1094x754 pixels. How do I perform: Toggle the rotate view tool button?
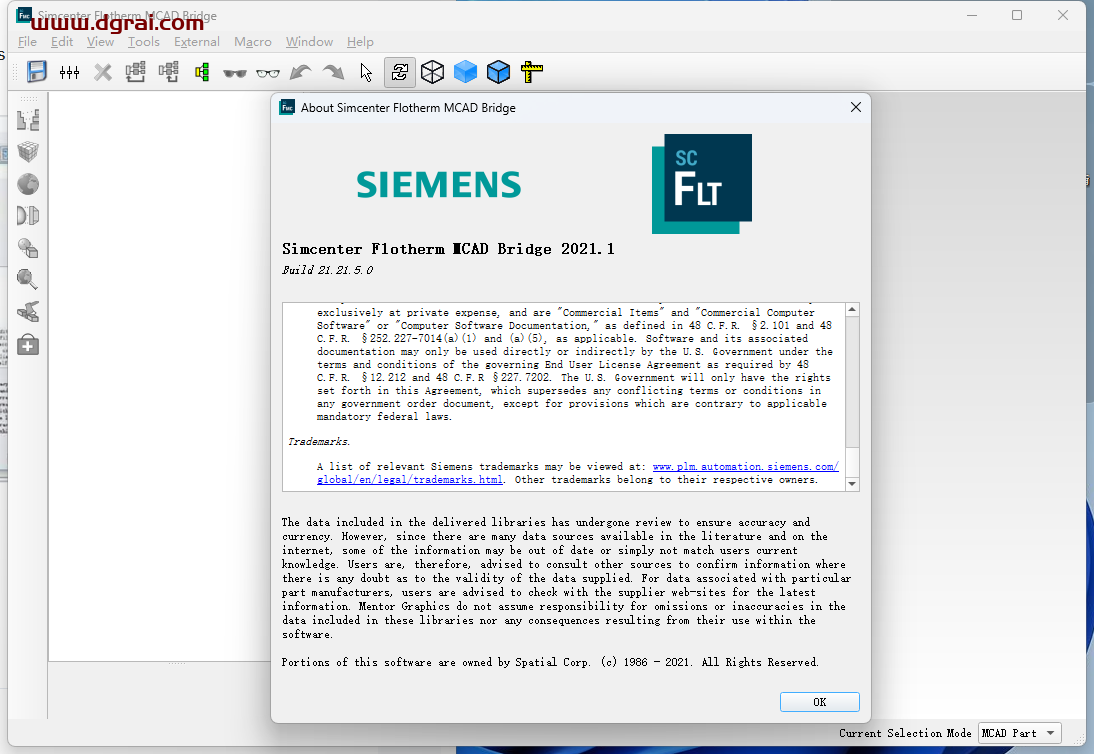[400, 72]
